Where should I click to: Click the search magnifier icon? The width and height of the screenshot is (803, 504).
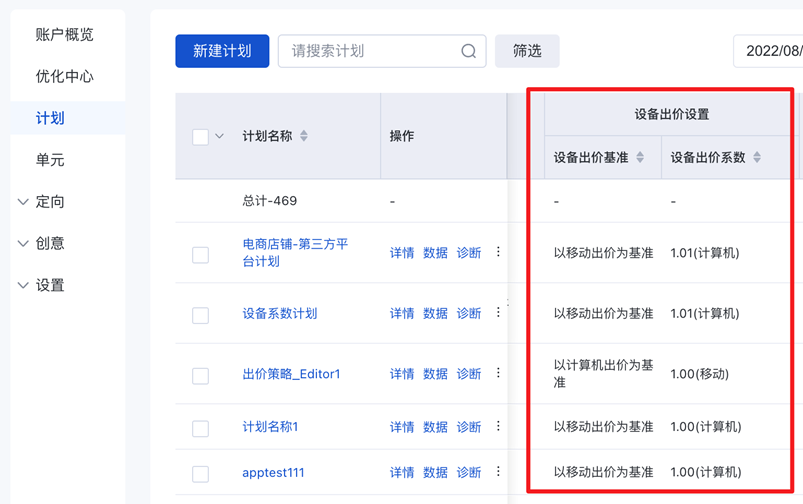[x=468, y=52]
